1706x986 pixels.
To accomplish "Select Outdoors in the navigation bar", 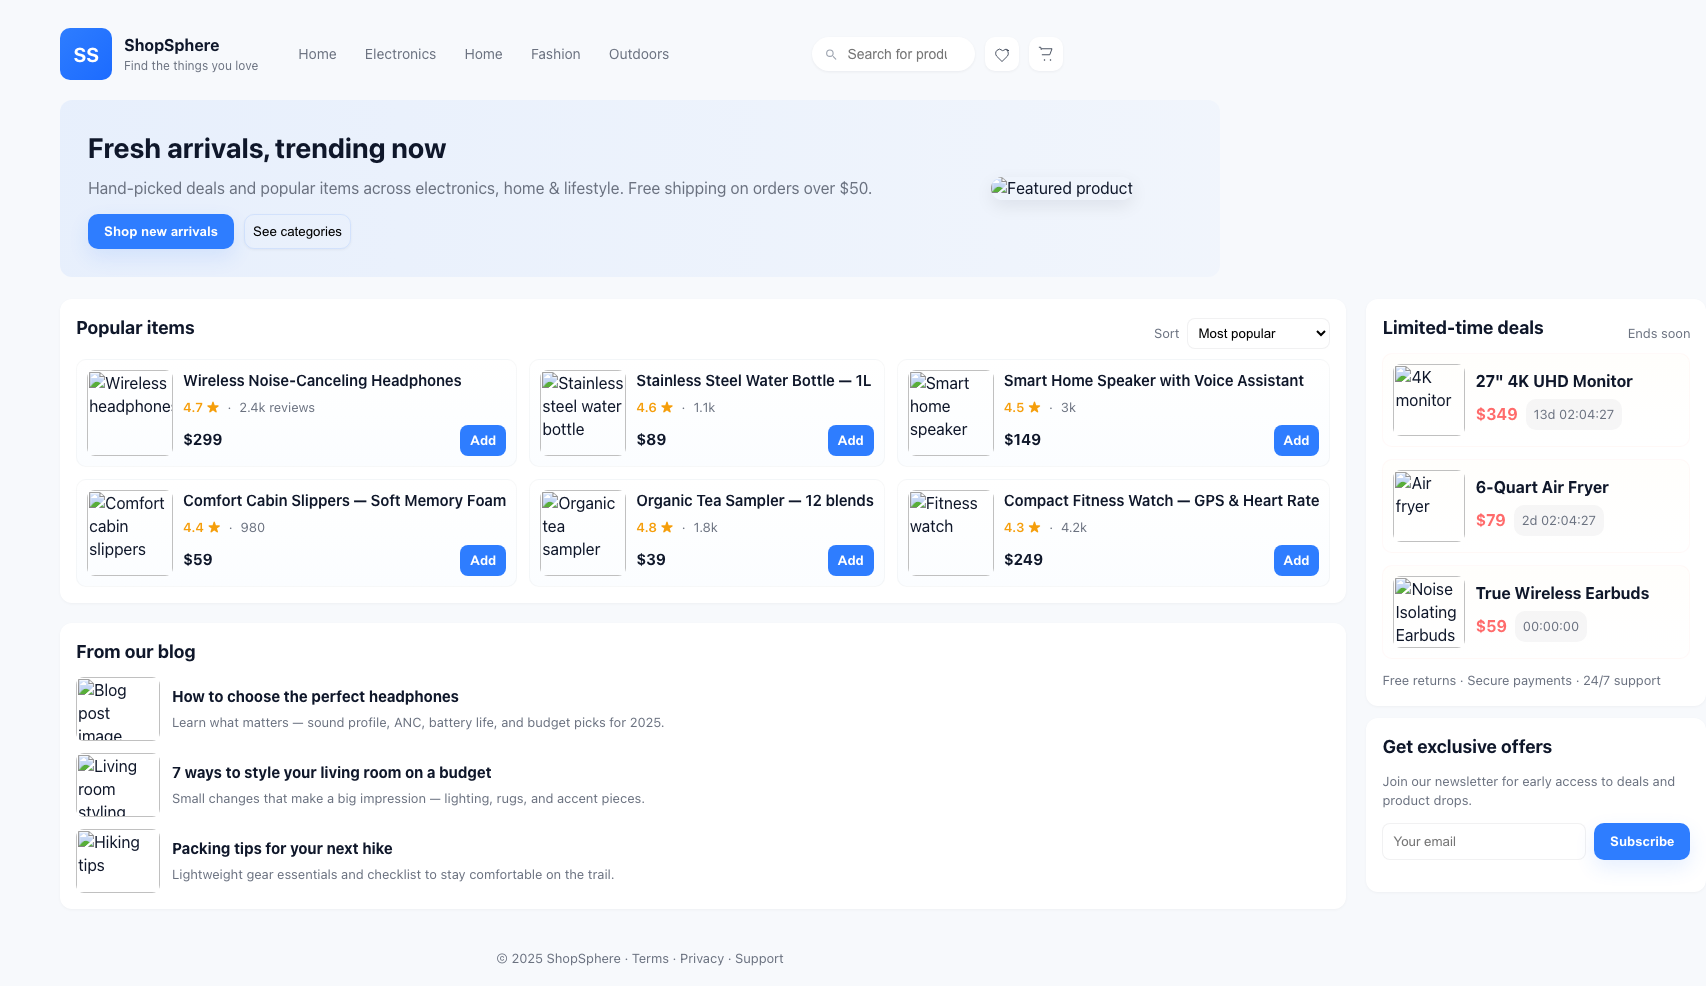I will coord(638,54).
